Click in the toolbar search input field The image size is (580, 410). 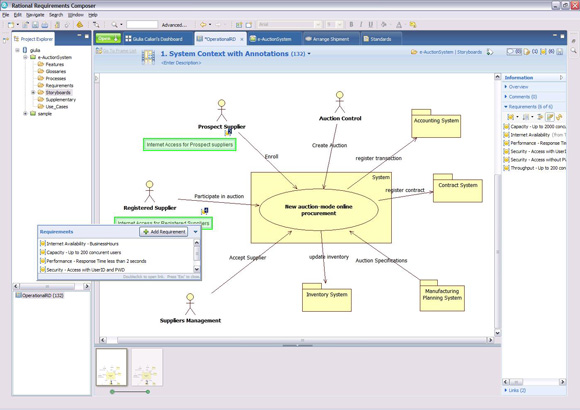142,24
